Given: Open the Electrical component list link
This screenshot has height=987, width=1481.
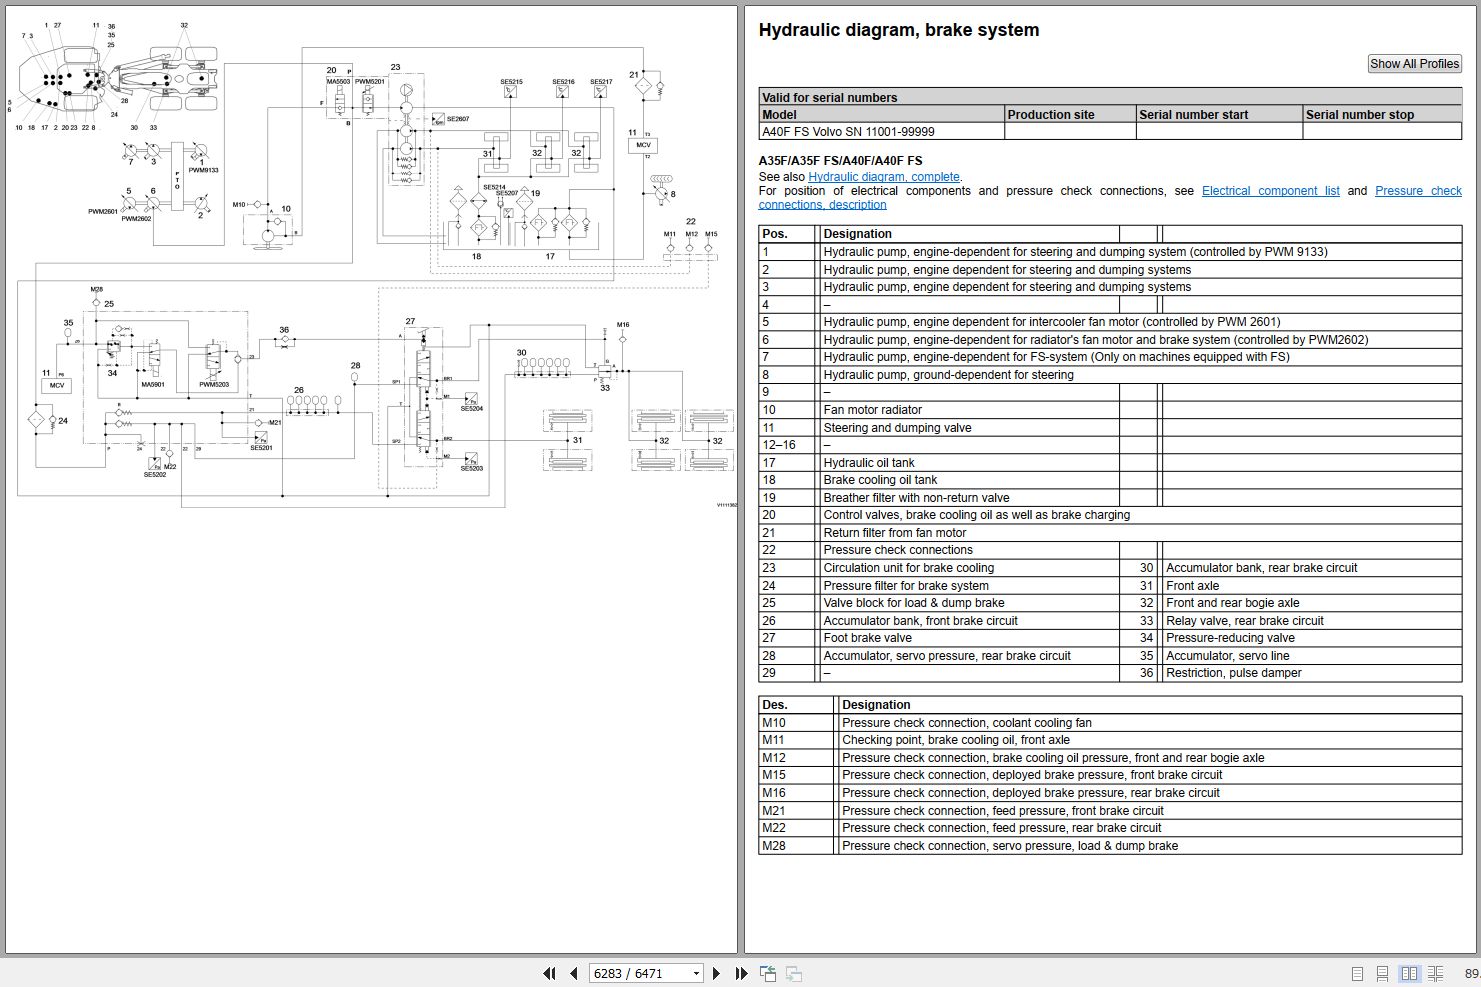Looking at the screenshot, I should (x=1270, y=191).
